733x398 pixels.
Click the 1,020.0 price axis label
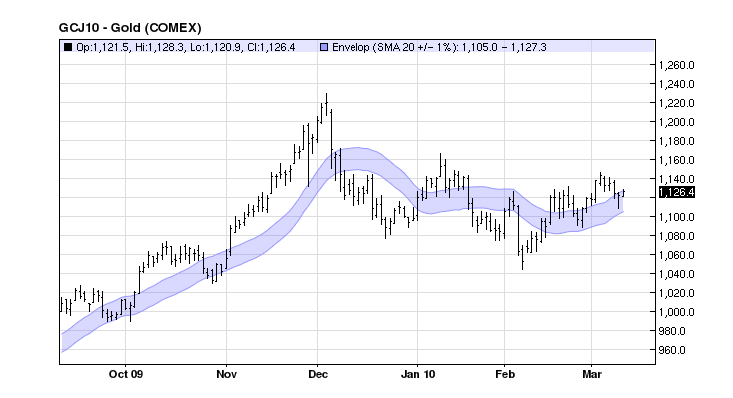coord(676,293)
